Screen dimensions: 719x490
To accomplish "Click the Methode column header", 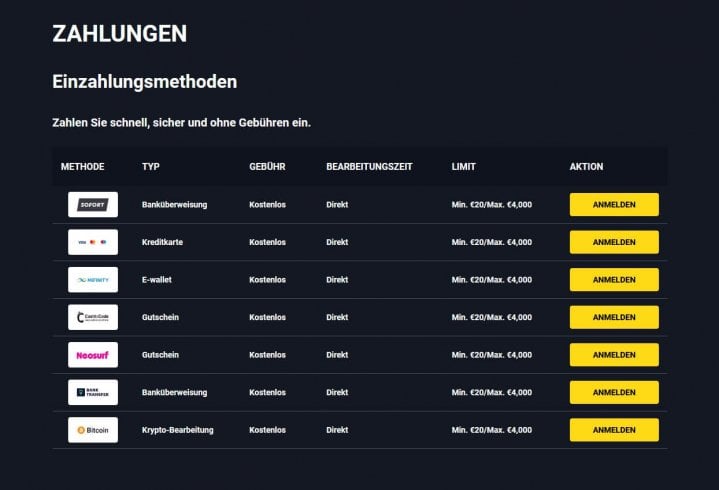I will (x=83, y=167).
